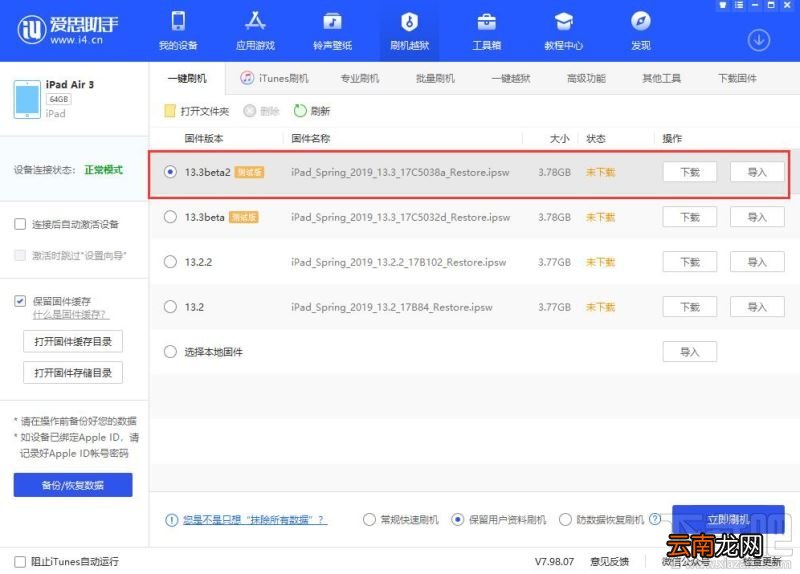
Task: Click the 正常模式 connection status text
Action: click(104, 170)
